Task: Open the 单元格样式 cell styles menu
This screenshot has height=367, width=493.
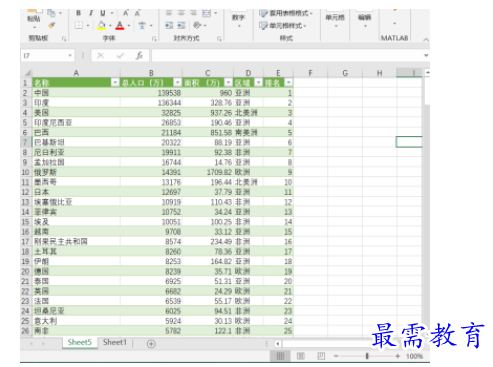Action: click(x=283, y=25)
